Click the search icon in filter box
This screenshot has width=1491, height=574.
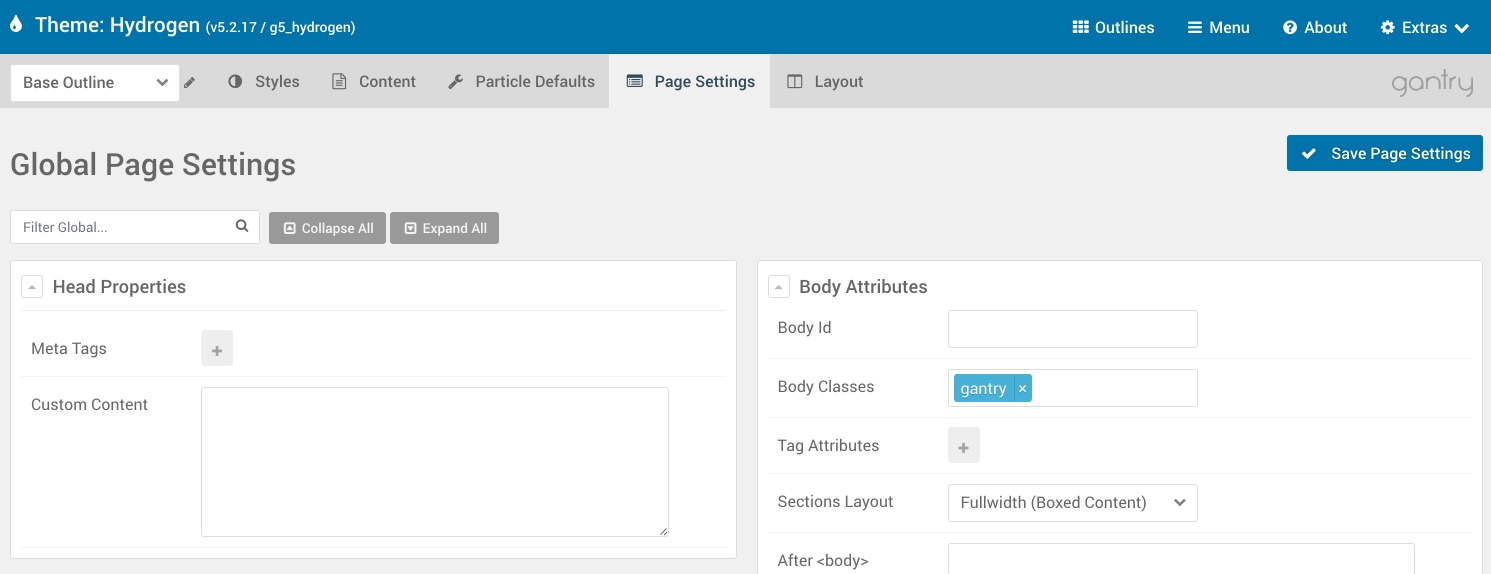(242, 227)
